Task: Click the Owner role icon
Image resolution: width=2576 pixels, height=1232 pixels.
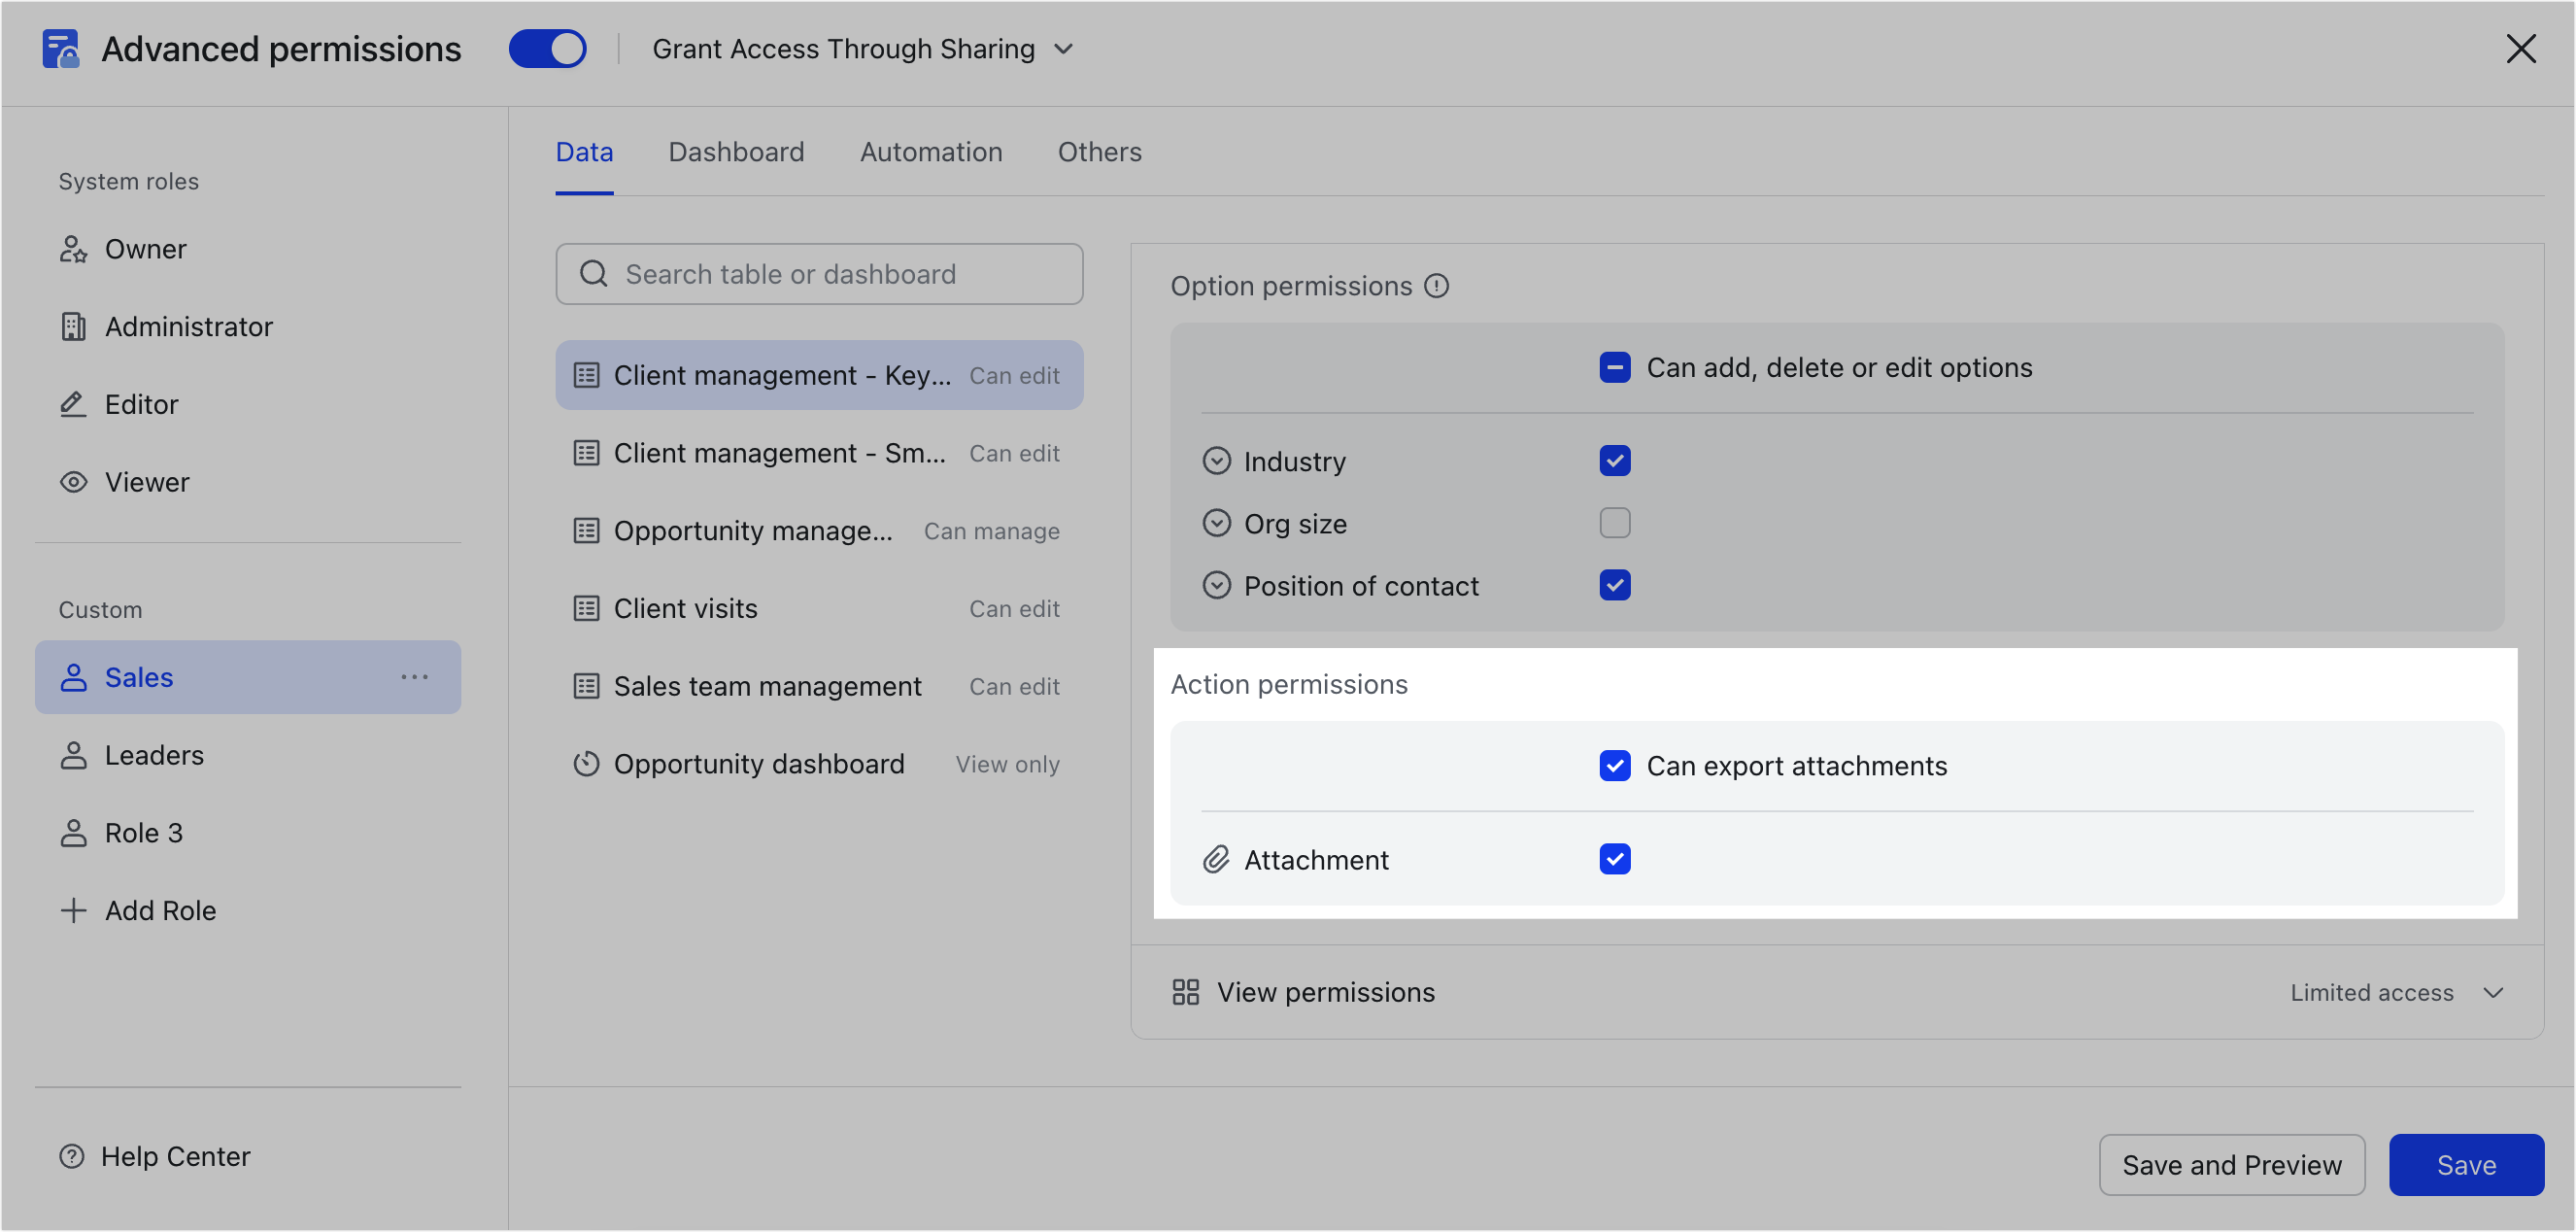Action: click(x=73, y=249)
